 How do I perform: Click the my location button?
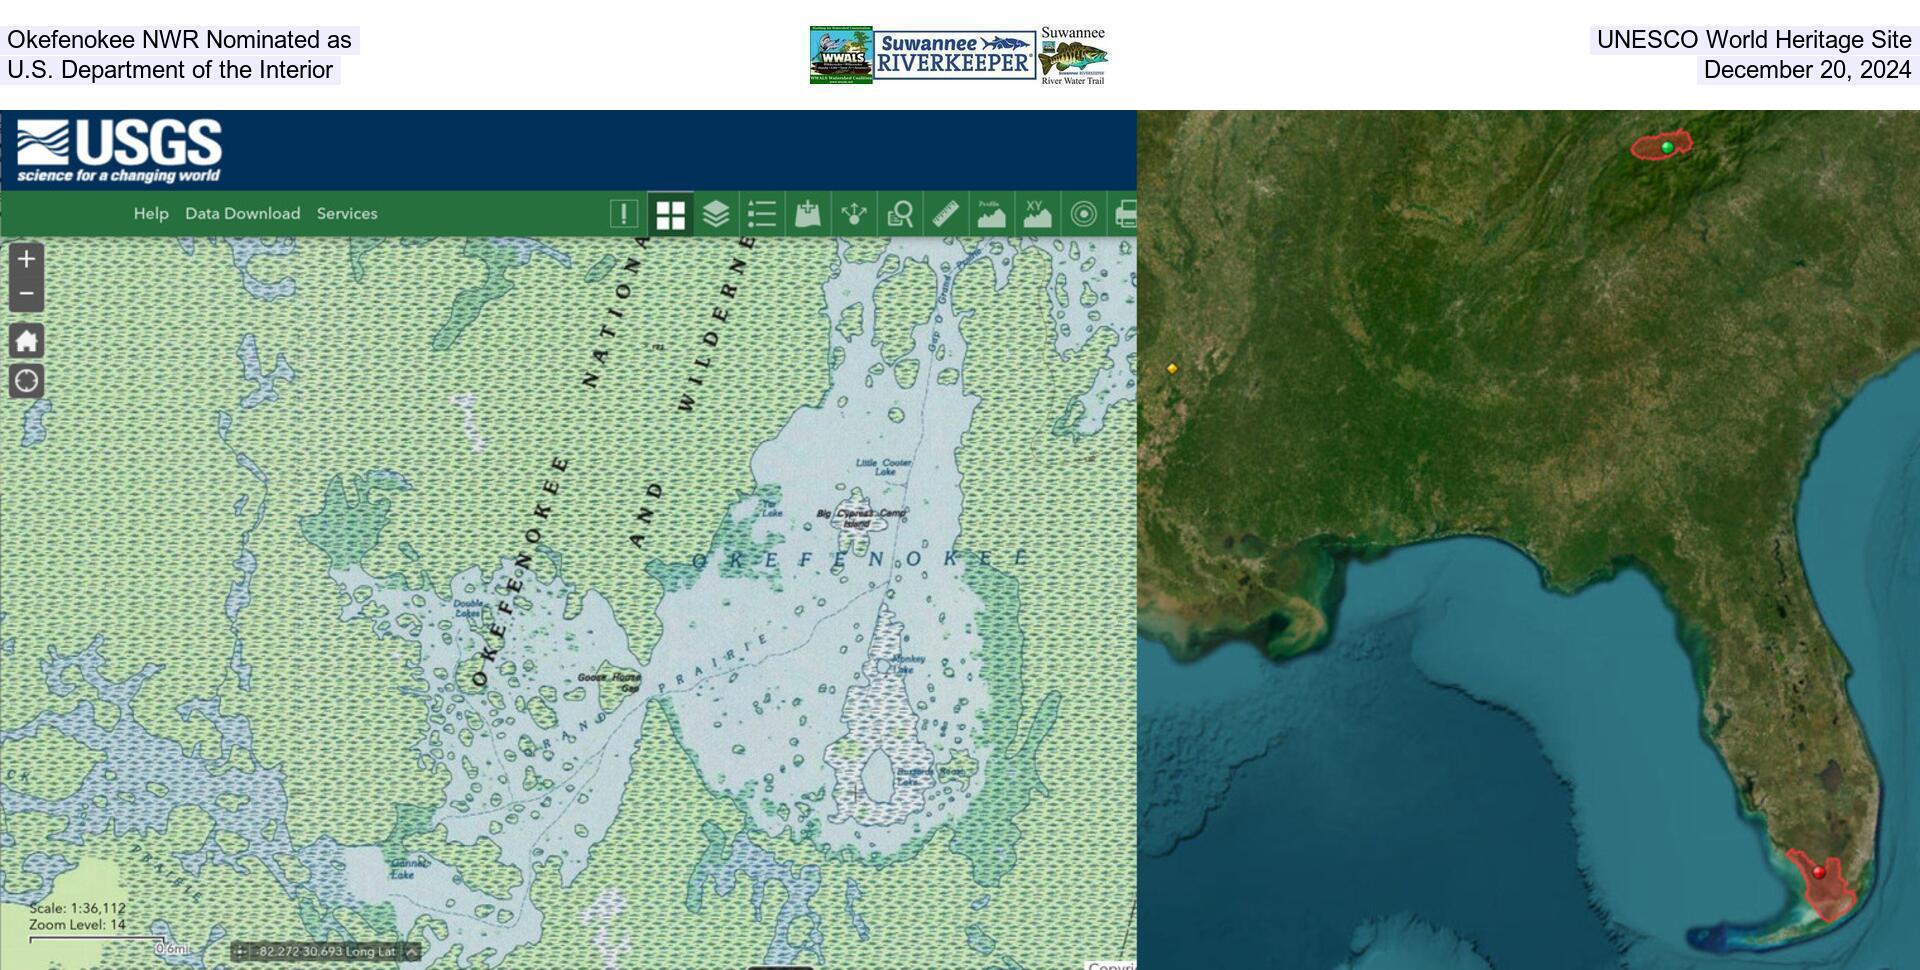27,381
